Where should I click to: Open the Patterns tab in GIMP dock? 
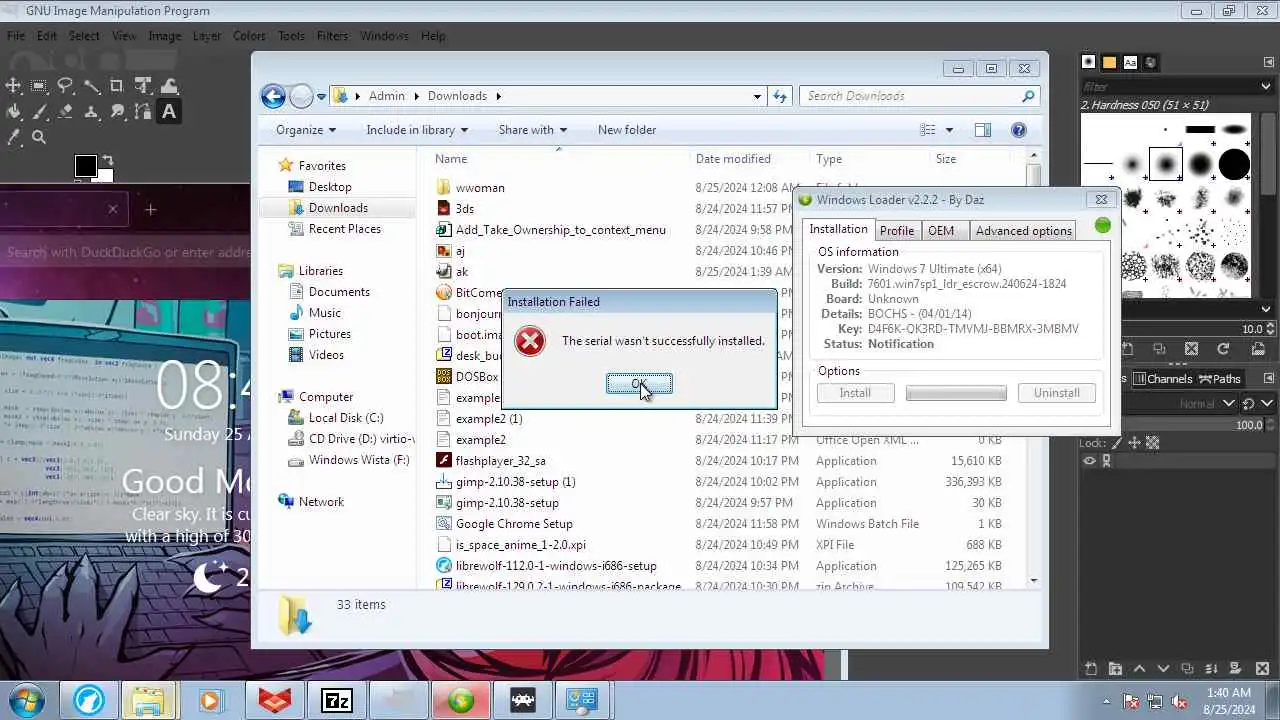click(1109, 62)
